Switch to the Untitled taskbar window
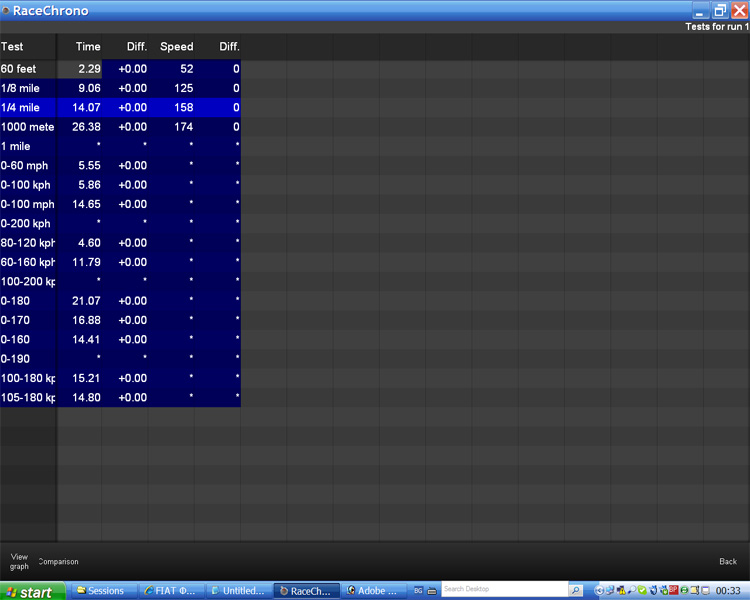 point(240,591)
